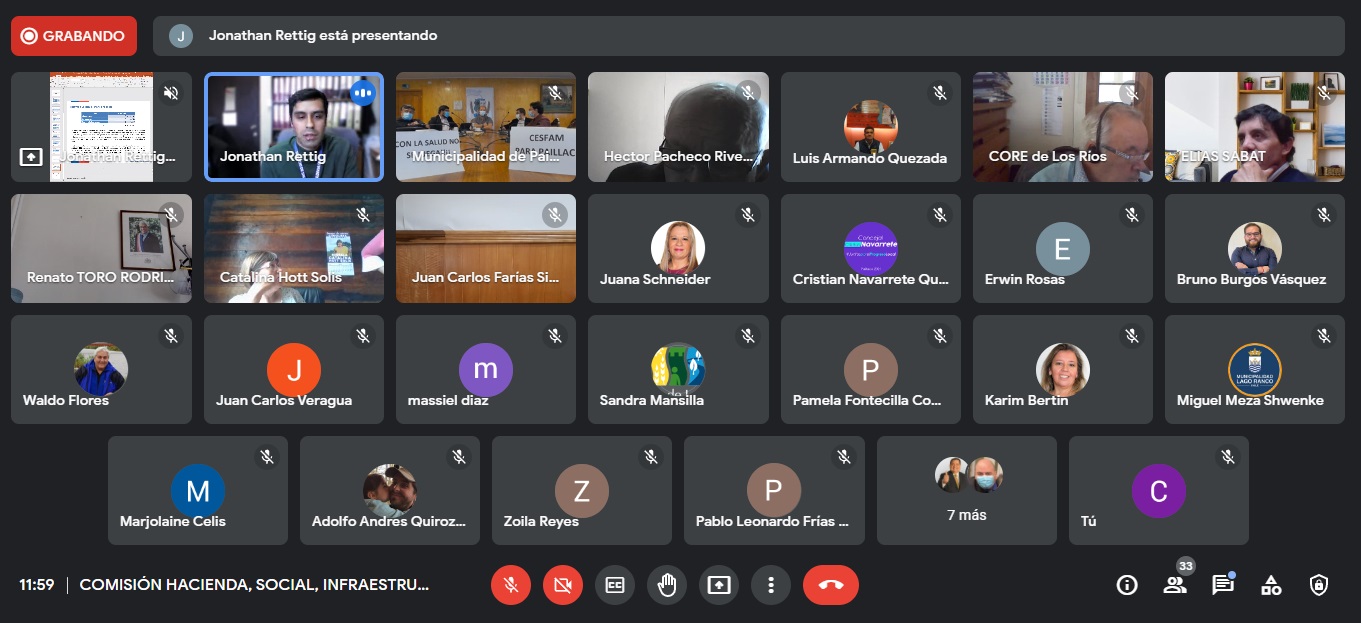
Task: Click the ELIAS SABAT video tile
Action: tap(1254, 127)
